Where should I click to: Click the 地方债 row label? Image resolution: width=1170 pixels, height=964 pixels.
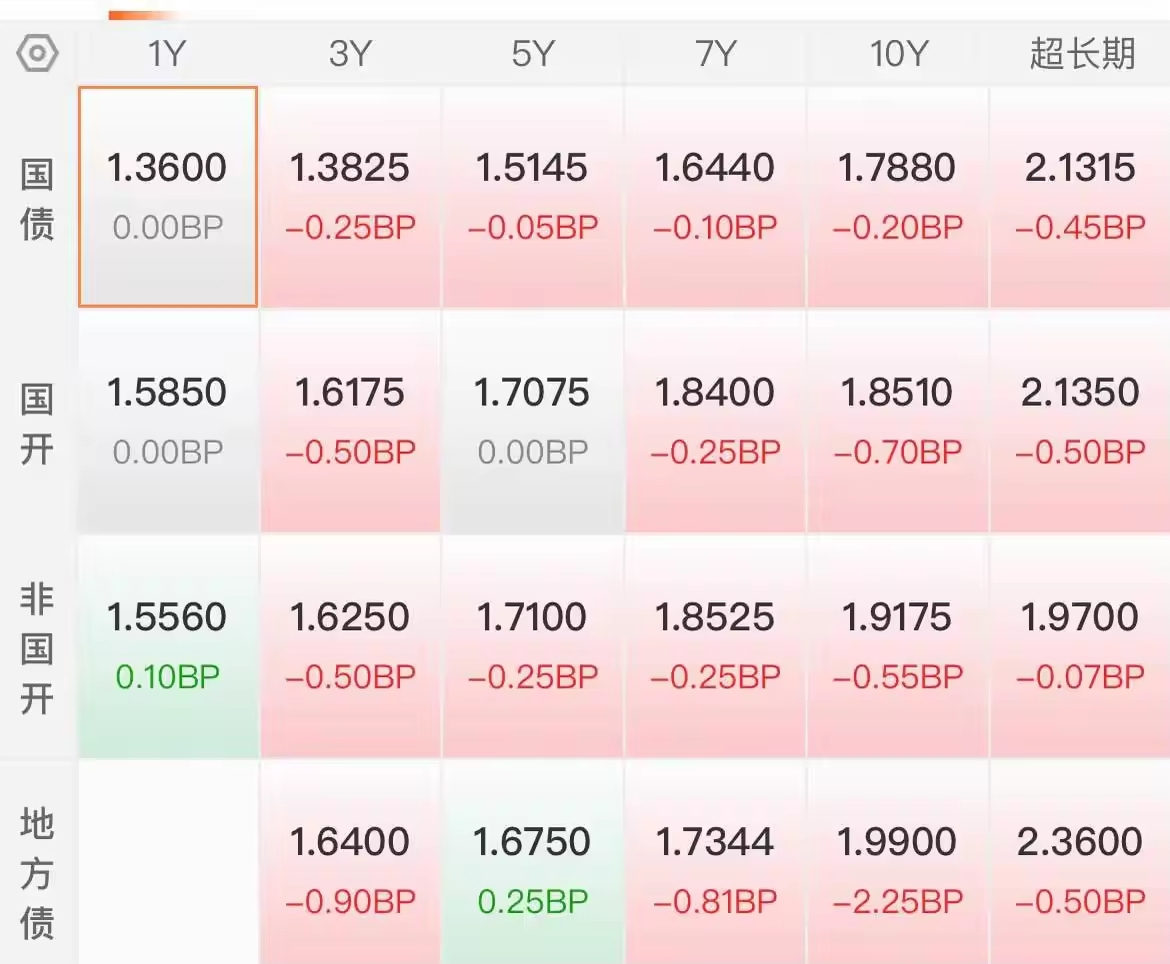38,872
